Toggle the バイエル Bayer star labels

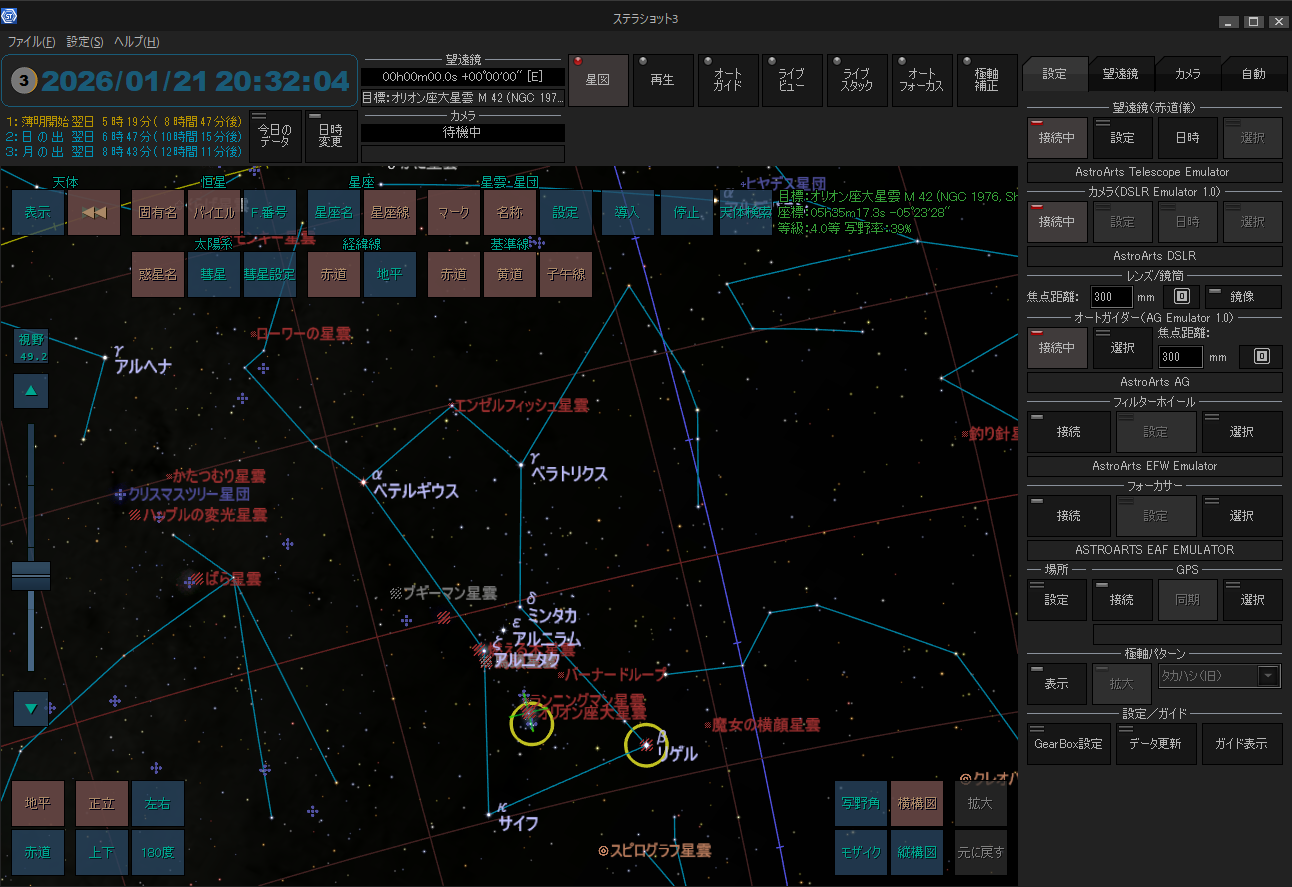click(214, 213)
